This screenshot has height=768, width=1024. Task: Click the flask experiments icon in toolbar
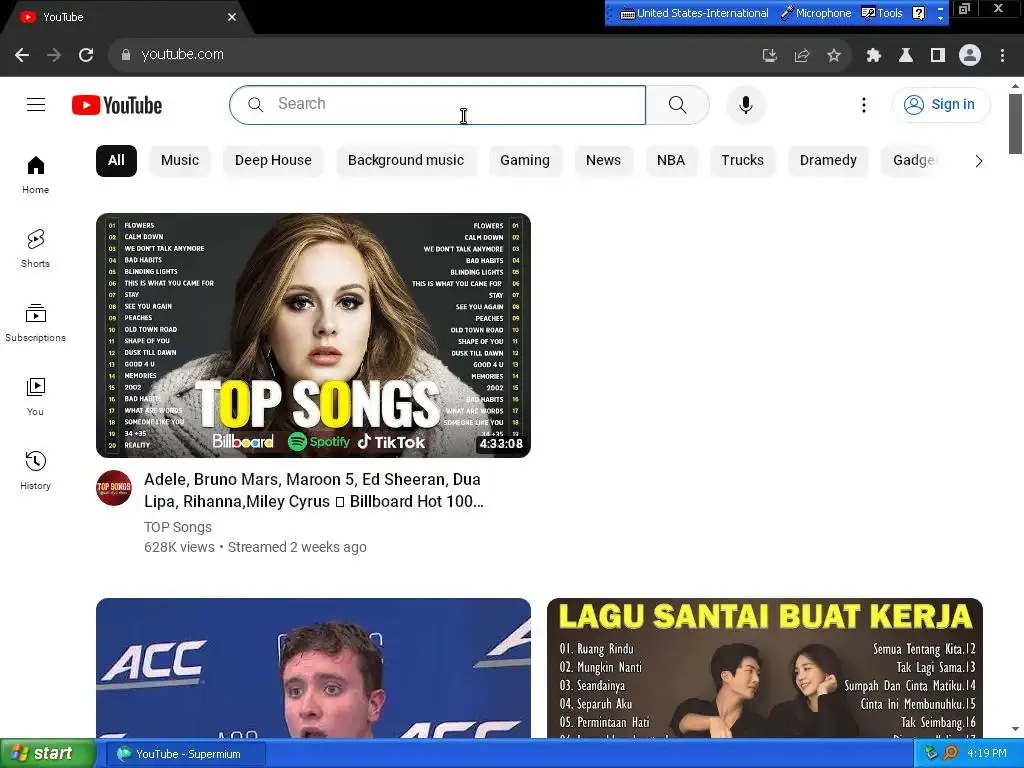pos(906,56)
